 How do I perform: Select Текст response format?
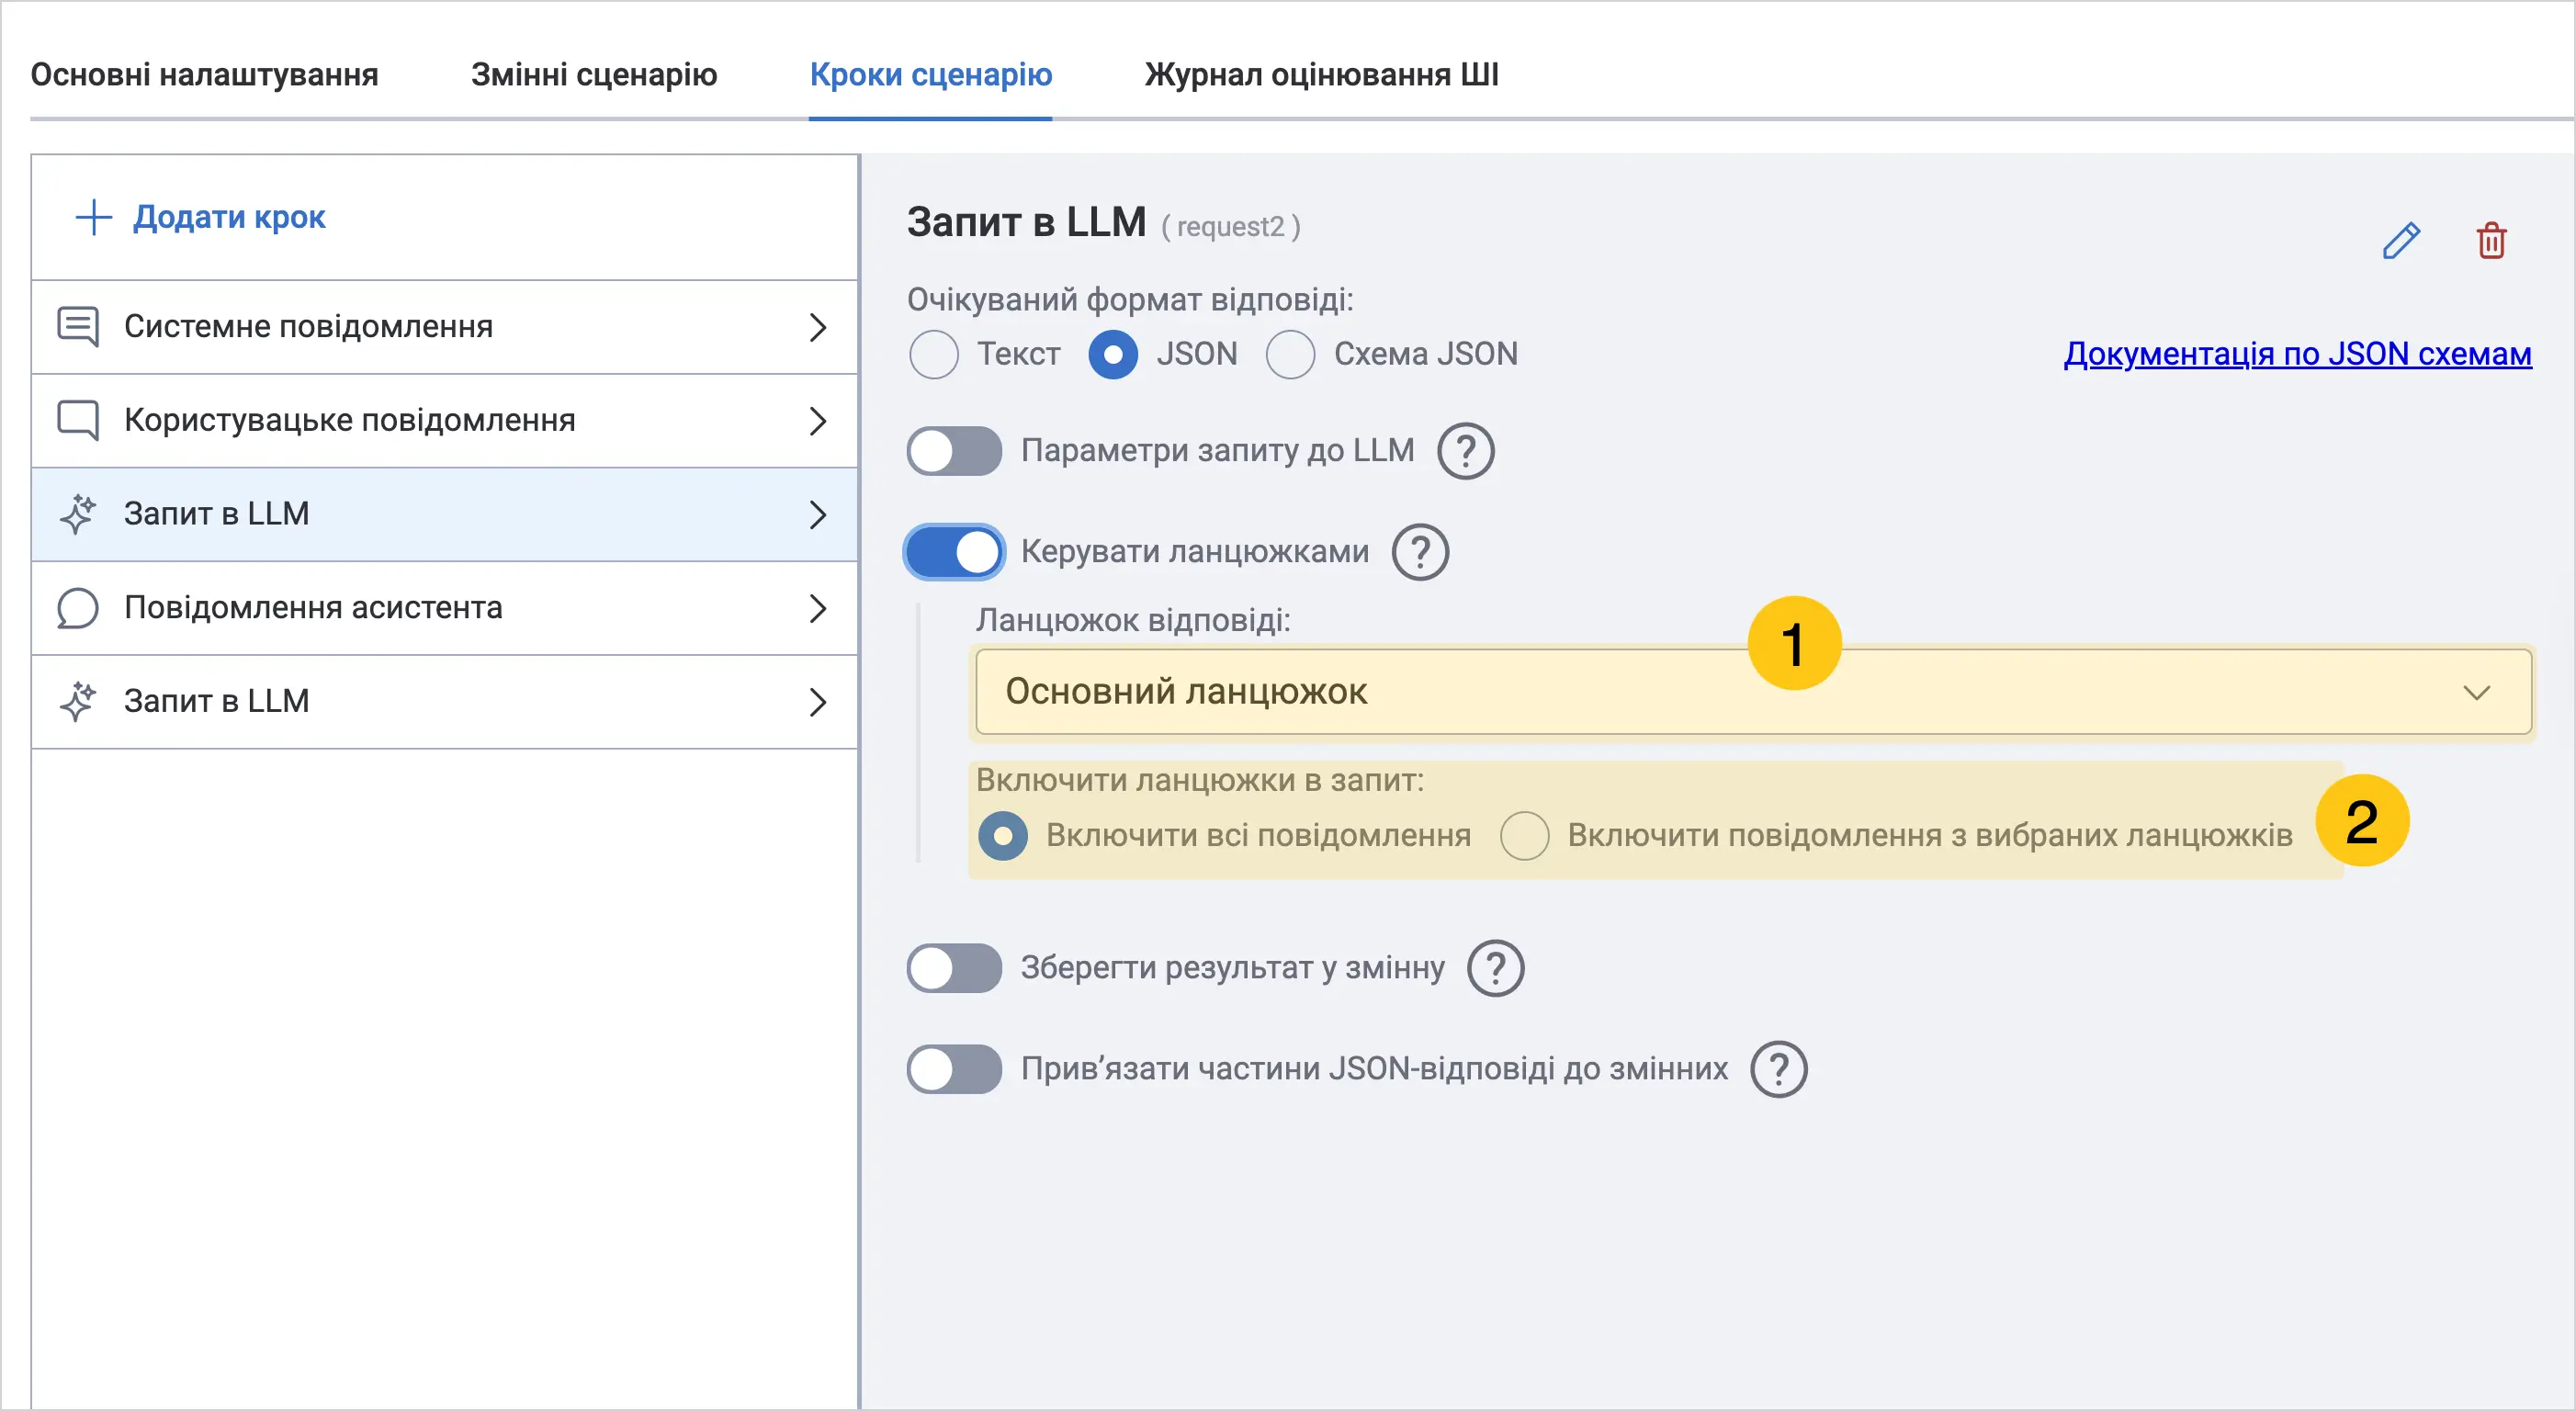pyautogui.click(x=934, y=355)
